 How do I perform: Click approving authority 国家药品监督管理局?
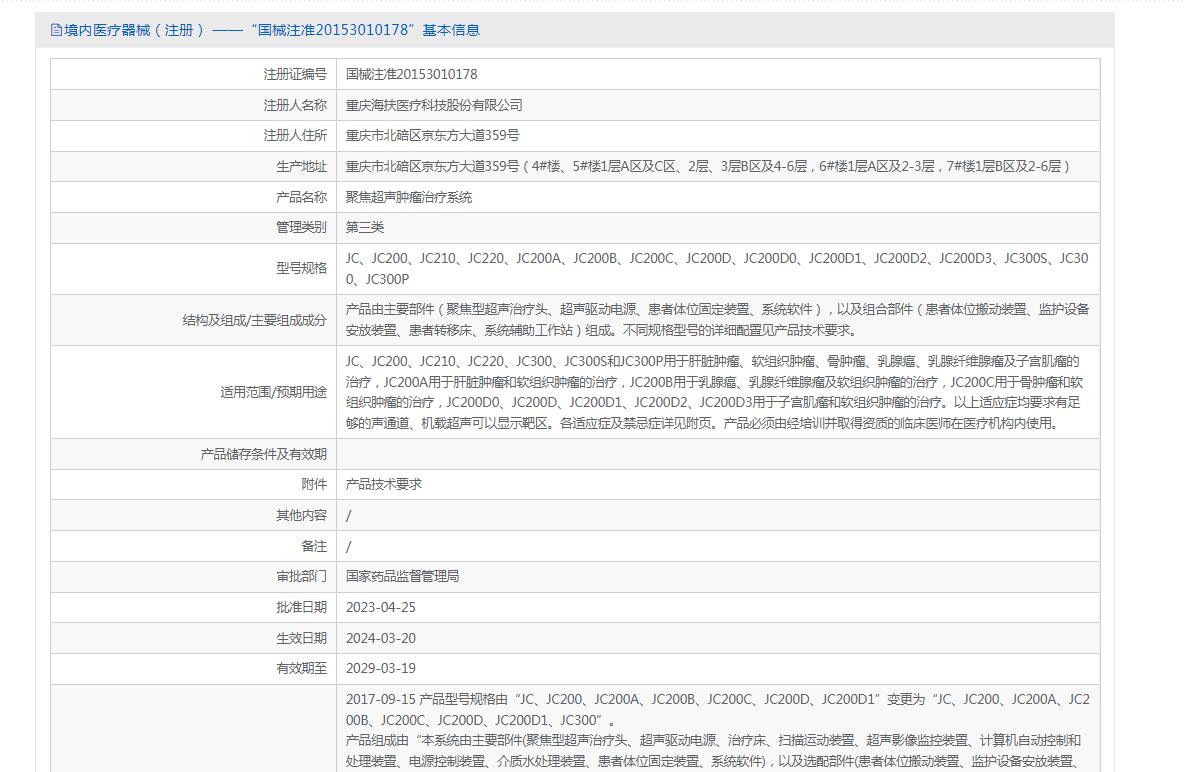402,576
